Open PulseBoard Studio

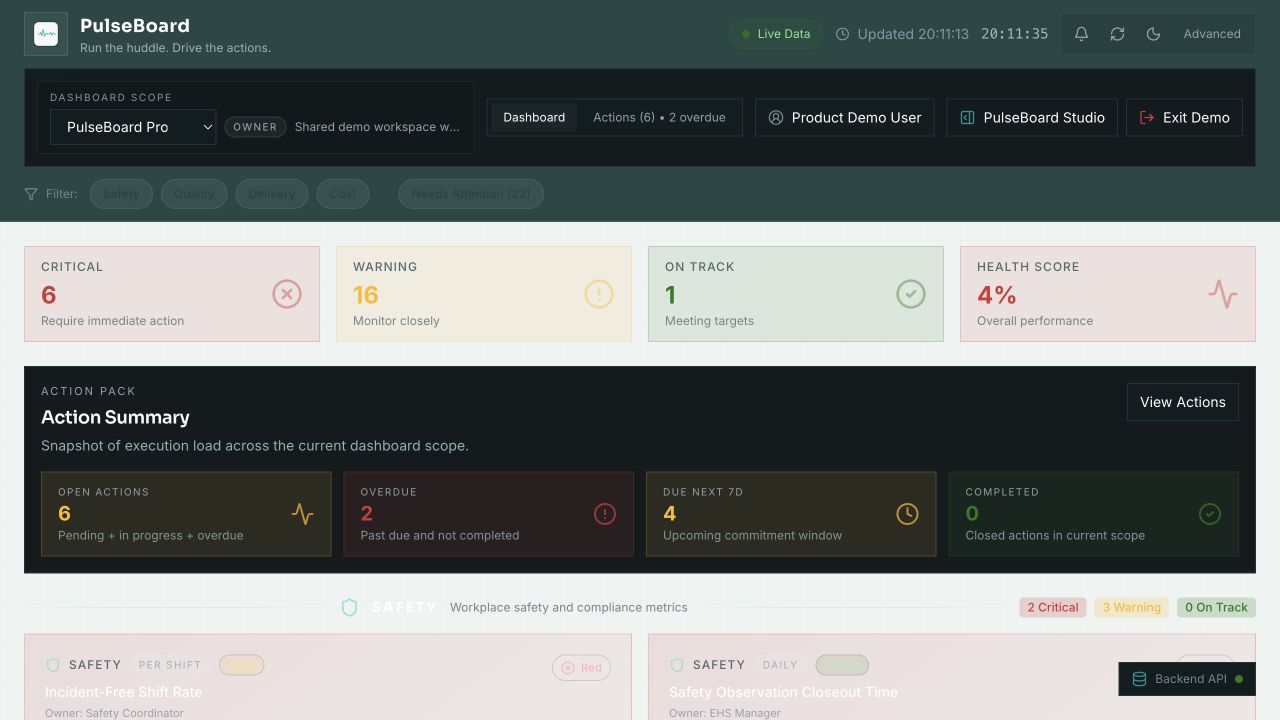[1032, 117]
